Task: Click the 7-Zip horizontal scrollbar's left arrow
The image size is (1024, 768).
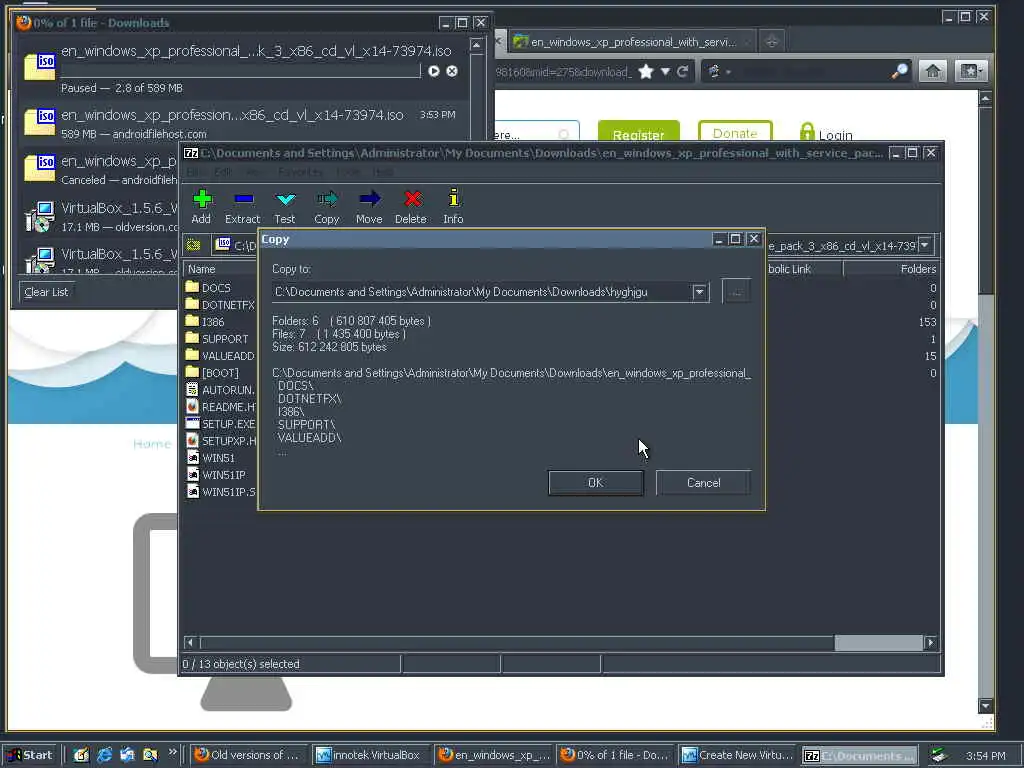Action: (x=190, y=643)
